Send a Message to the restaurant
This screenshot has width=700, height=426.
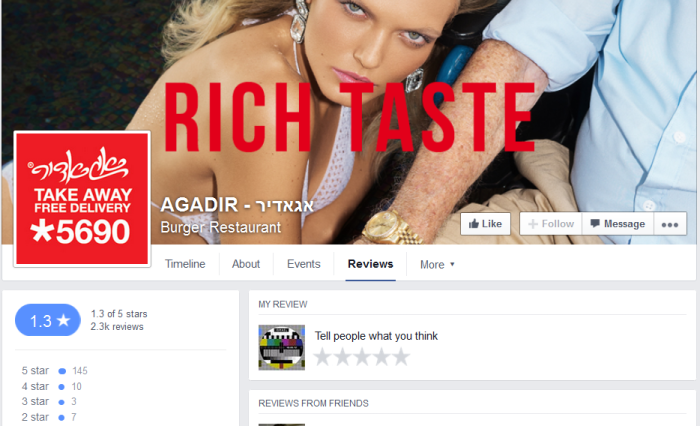pyautogui.click(x=618, y=224)
